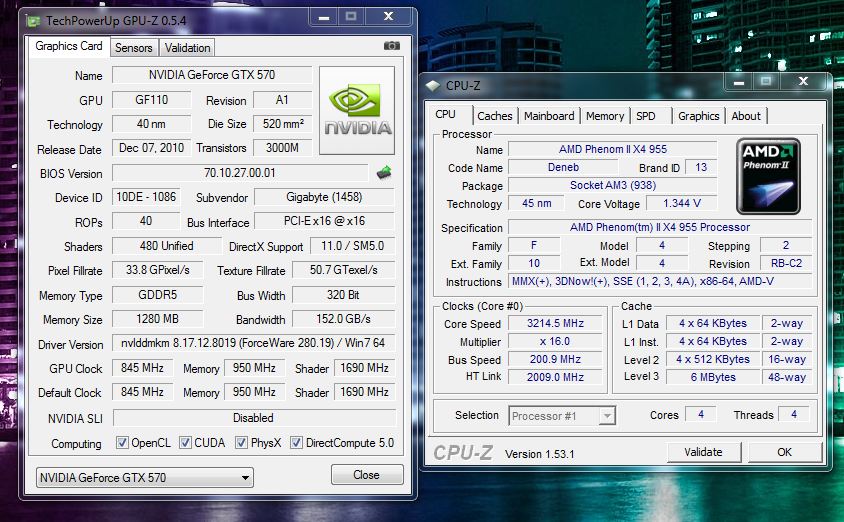
Task: Click the Level 2 cache value 4 x 512 KBytes
Action: pyautogui.click(x=713, y=359)
